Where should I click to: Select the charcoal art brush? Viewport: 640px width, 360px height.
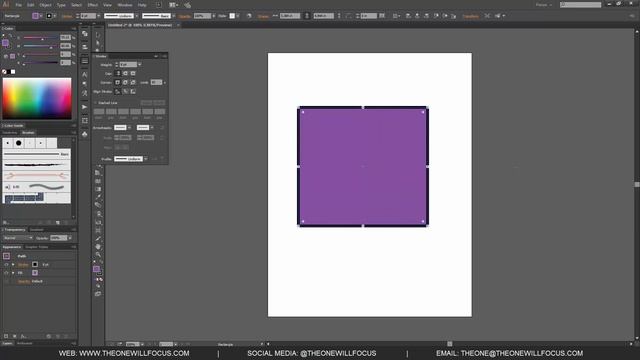[x=36, y=165]
